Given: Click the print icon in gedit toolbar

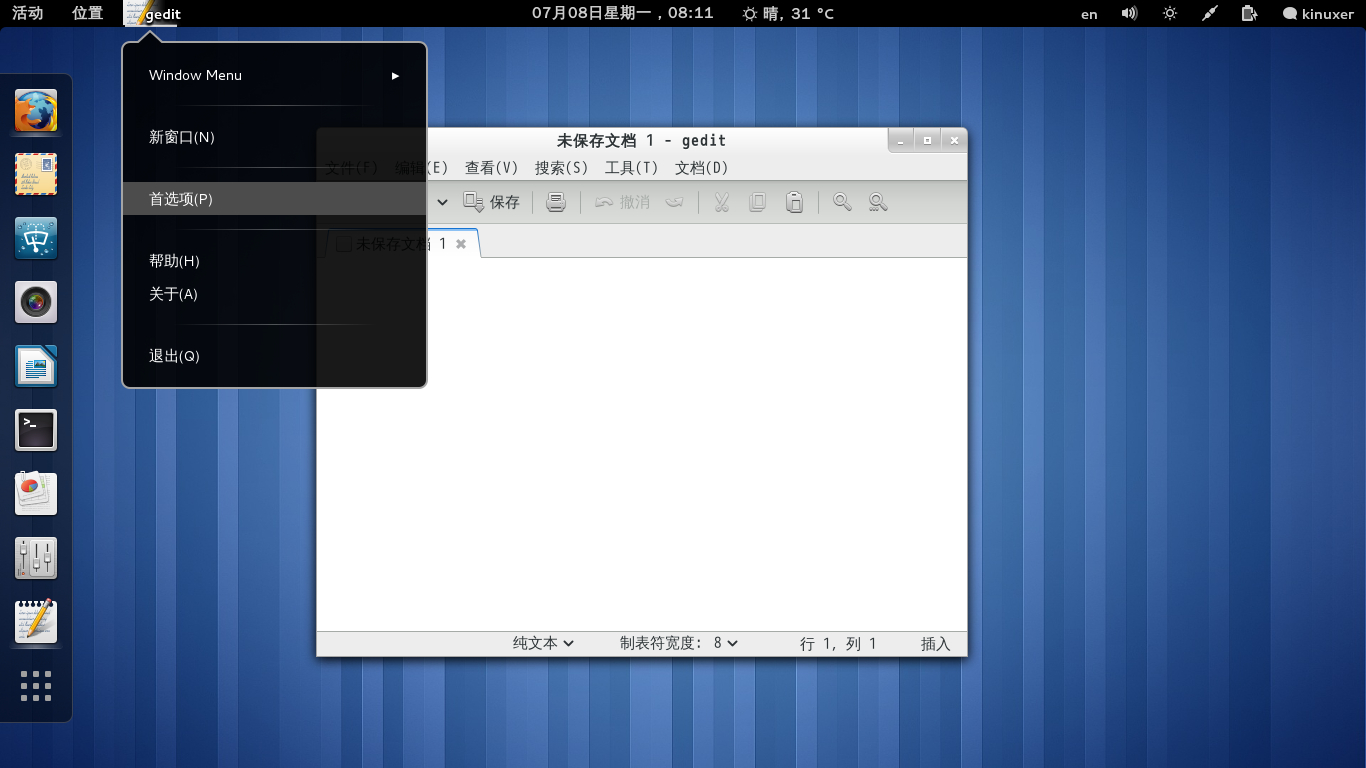Looking at the screenshot, I should coord(557,202).
